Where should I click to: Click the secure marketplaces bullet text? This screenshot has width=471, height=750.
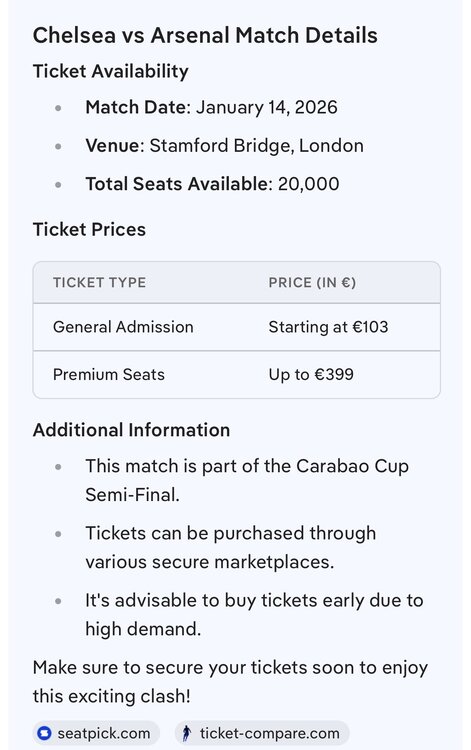click(x=230, y=547)
